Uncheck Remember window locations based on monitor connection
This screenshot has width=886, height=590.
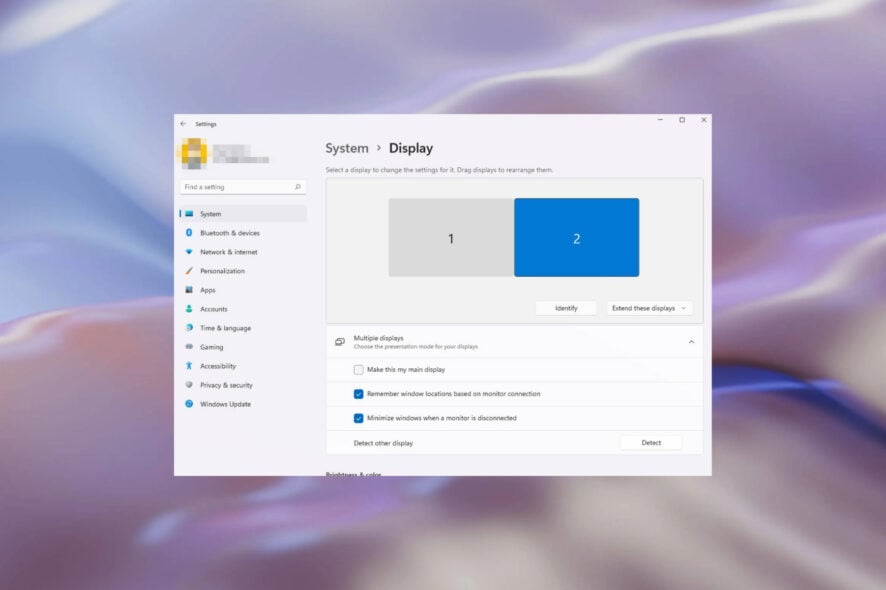coord(358,394)
